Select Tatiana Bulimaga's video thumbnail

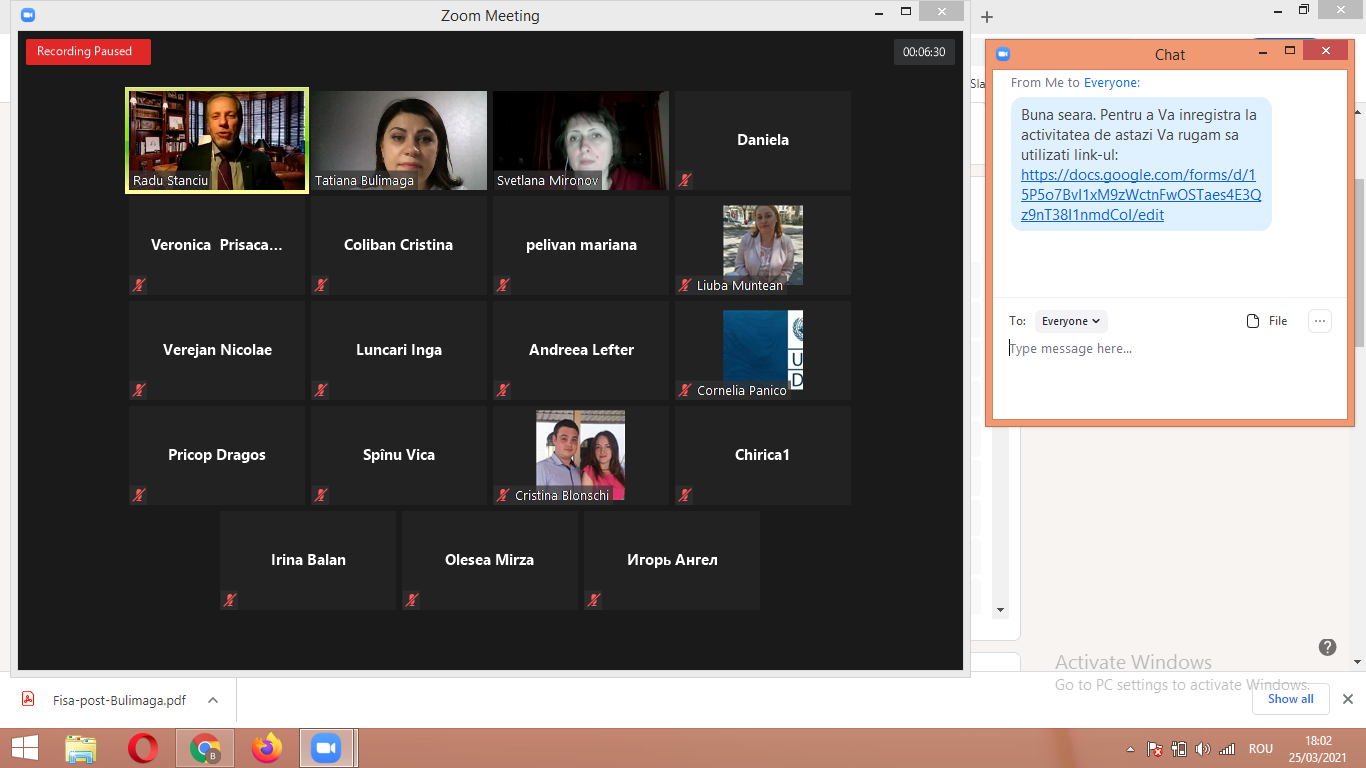(399, 140)
